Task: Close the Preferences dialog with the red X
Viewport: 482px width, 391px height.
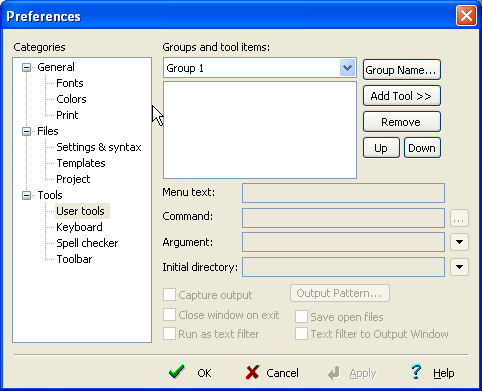Action: 466,15
